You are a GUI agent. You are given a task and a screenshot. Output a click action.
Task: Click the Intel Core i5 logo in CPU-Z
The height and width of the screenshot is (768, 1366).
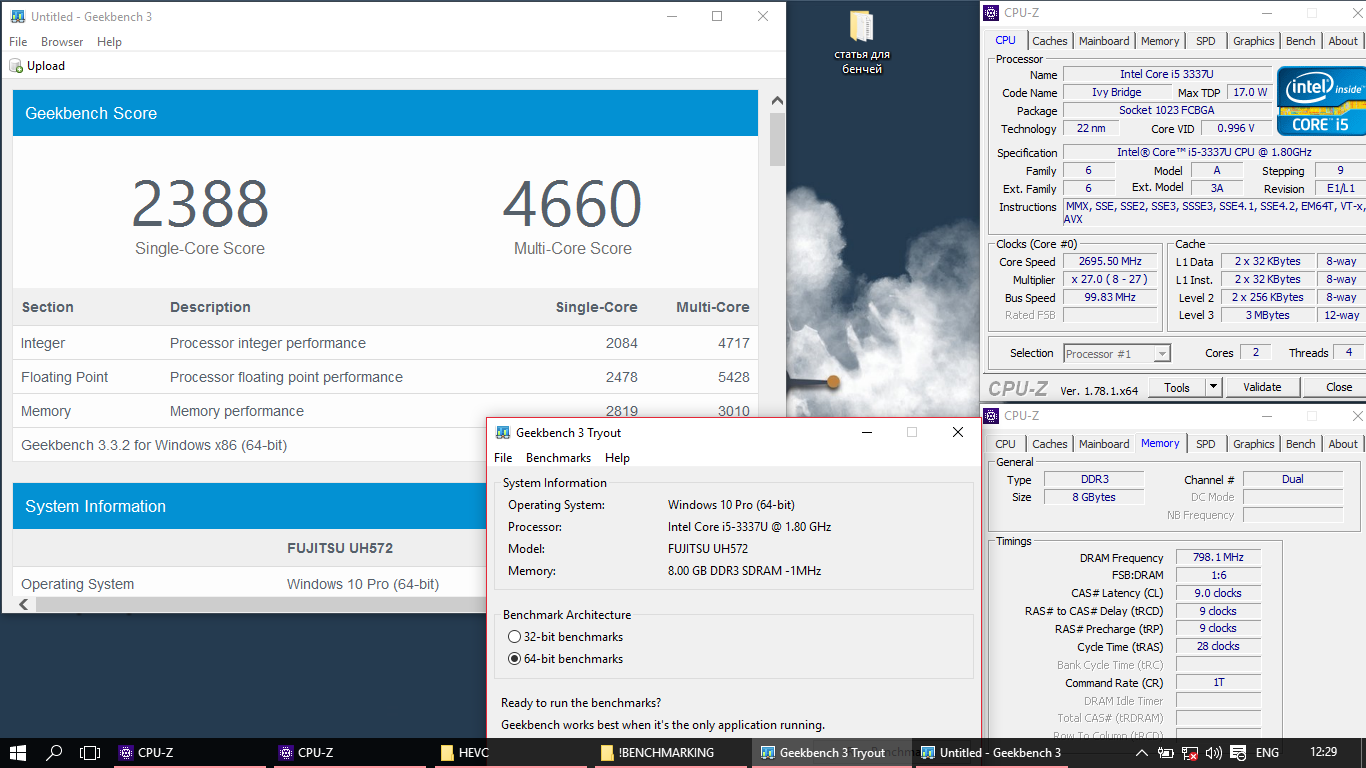point(1319,100)
